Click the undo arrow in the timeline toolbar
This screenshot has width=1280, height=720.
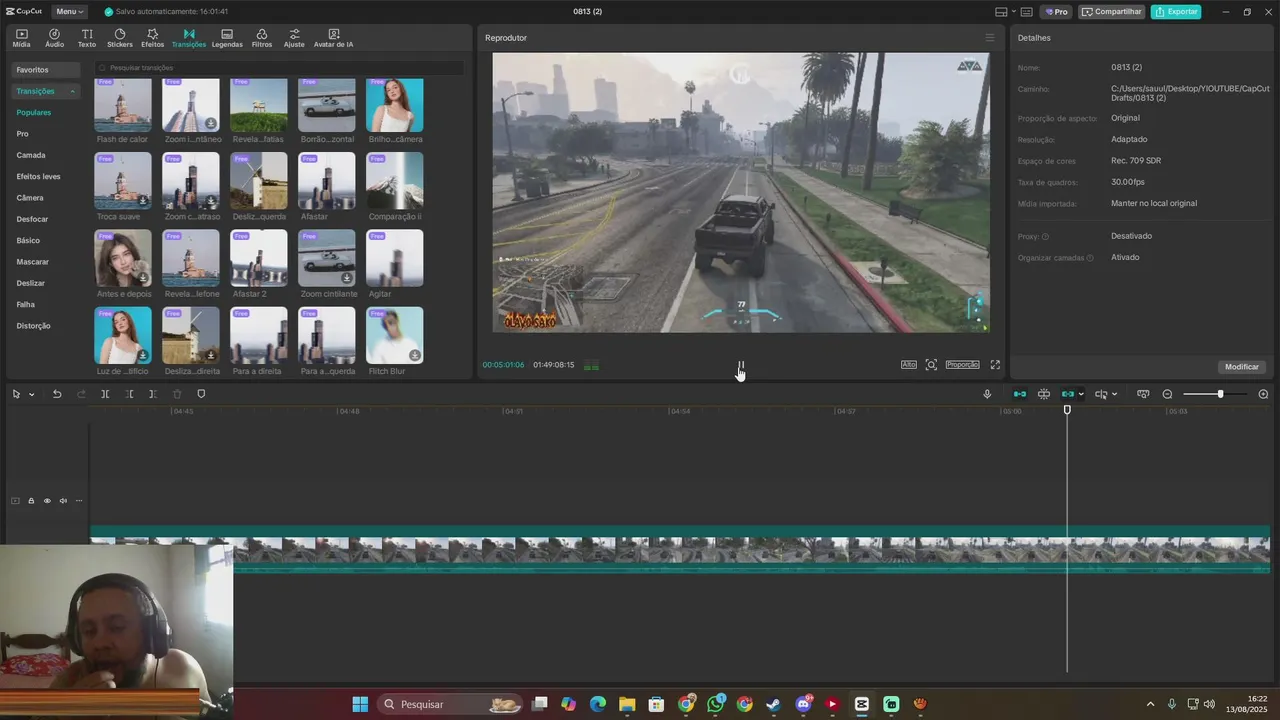57,394
